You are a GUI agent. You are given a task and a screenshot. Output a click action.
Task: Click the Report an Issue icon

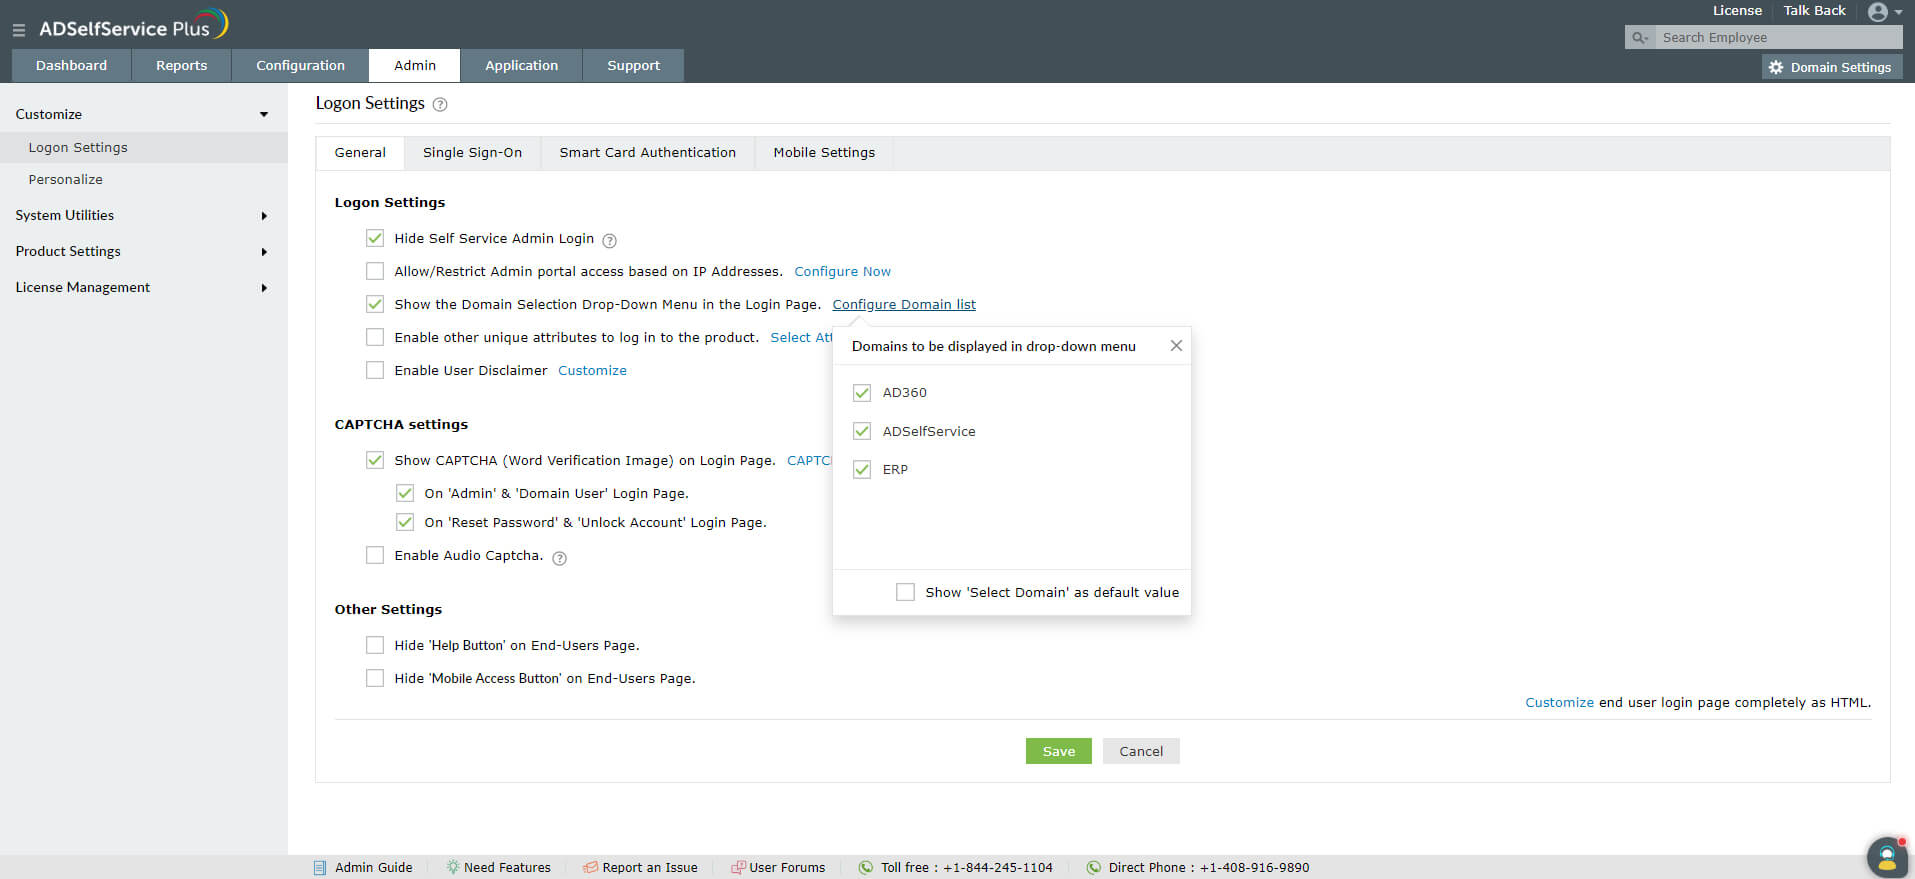(x=591, y=867)
